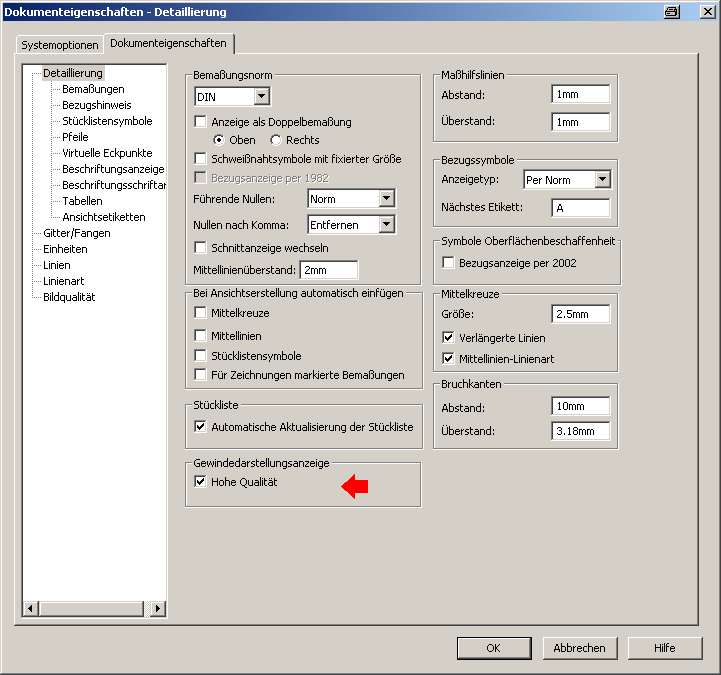Enable Schnittanzeige wechseln checkbox
Image resolution: width=721 pixels, height=675 pixels.
click(200, 248)
